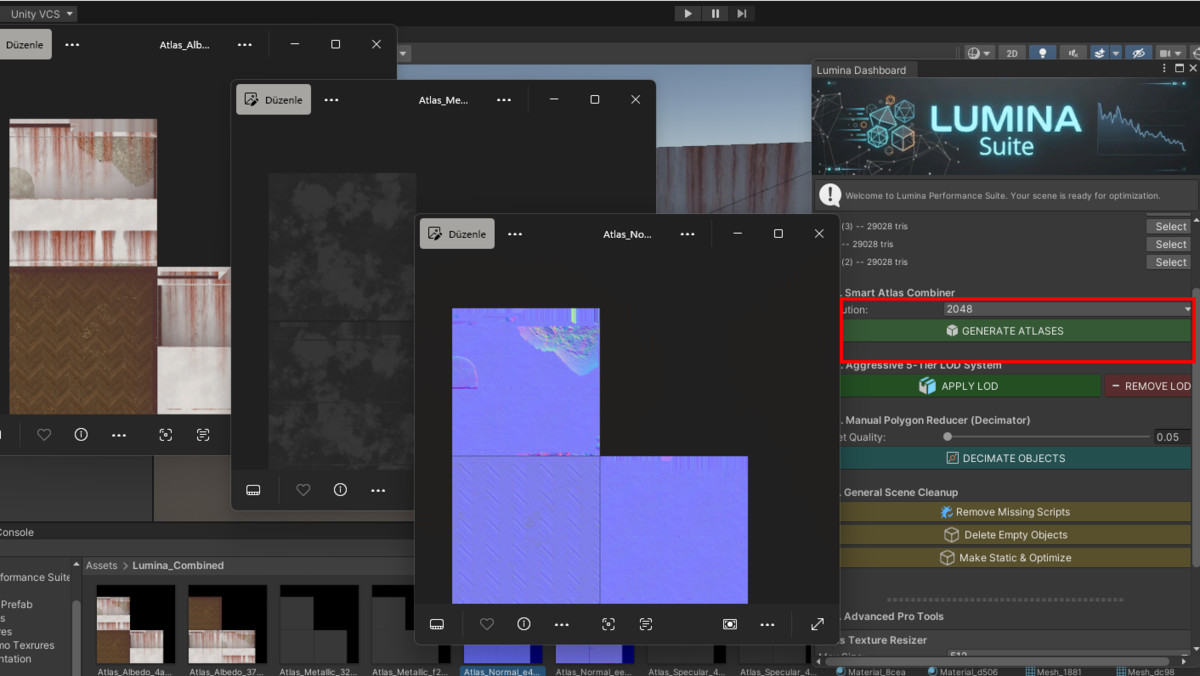Open bottom more options in Atlas_Me window

click(378, 490)
